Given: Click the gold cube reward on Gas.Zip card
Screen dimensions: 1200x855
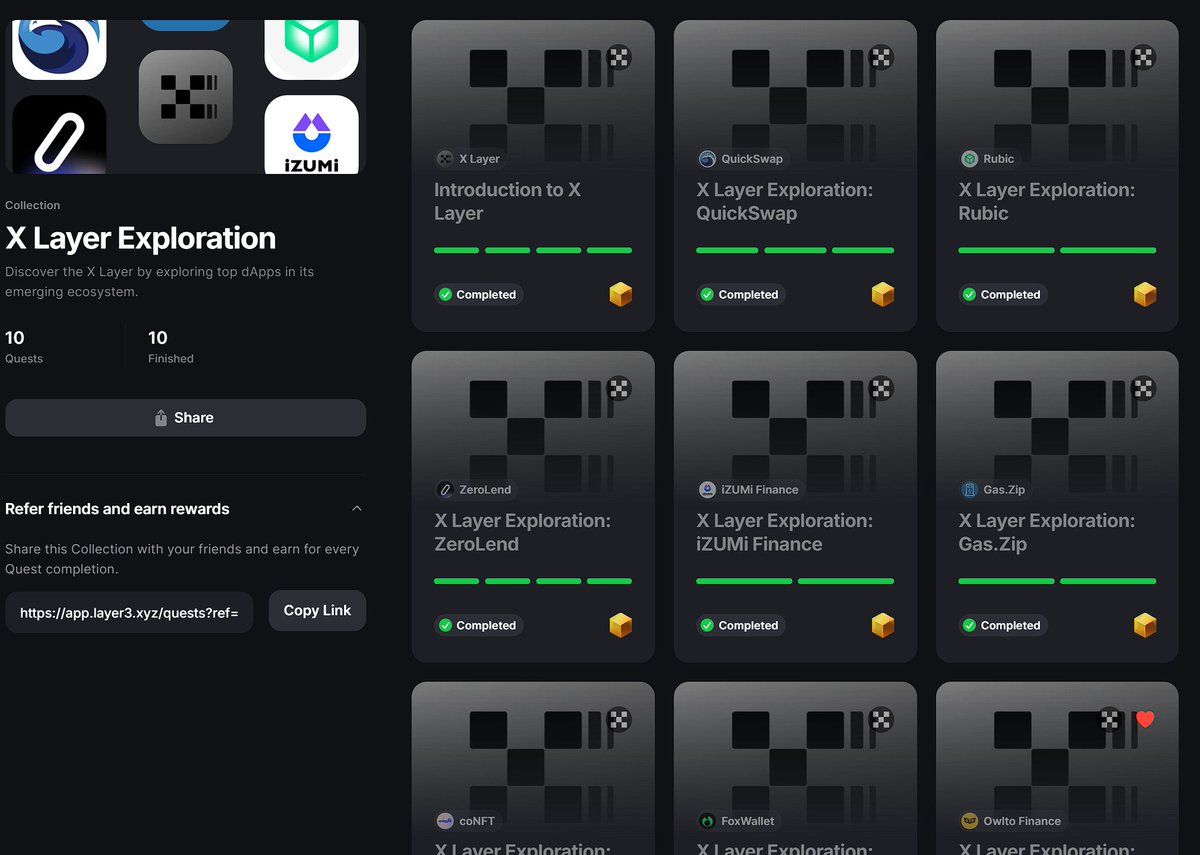Looking at the screenshot, I should [1145, 625].
